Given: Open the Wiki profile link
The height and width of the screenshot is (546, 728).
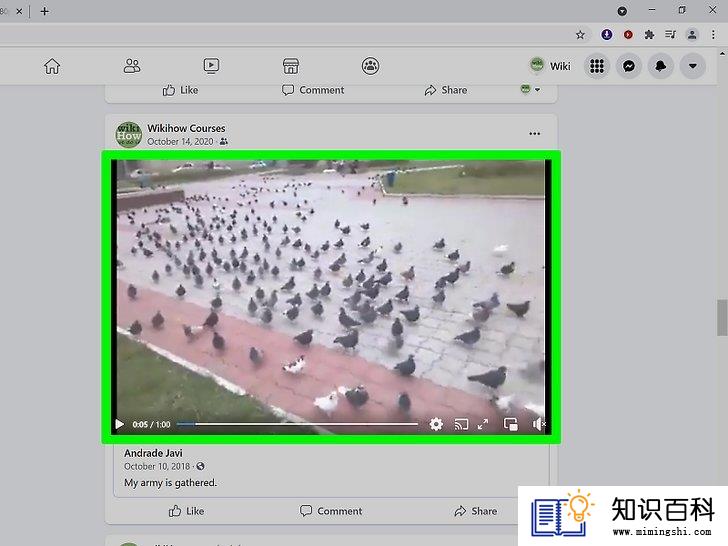Looking at the screenshot, I should click(550, 66).
